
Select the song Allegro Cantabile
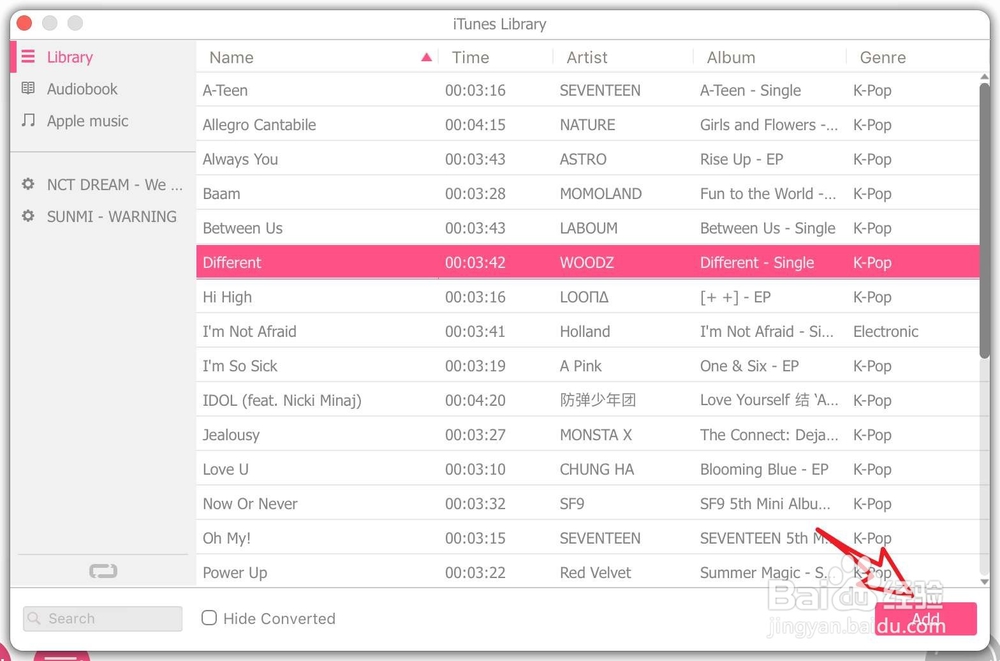(587, 124)
